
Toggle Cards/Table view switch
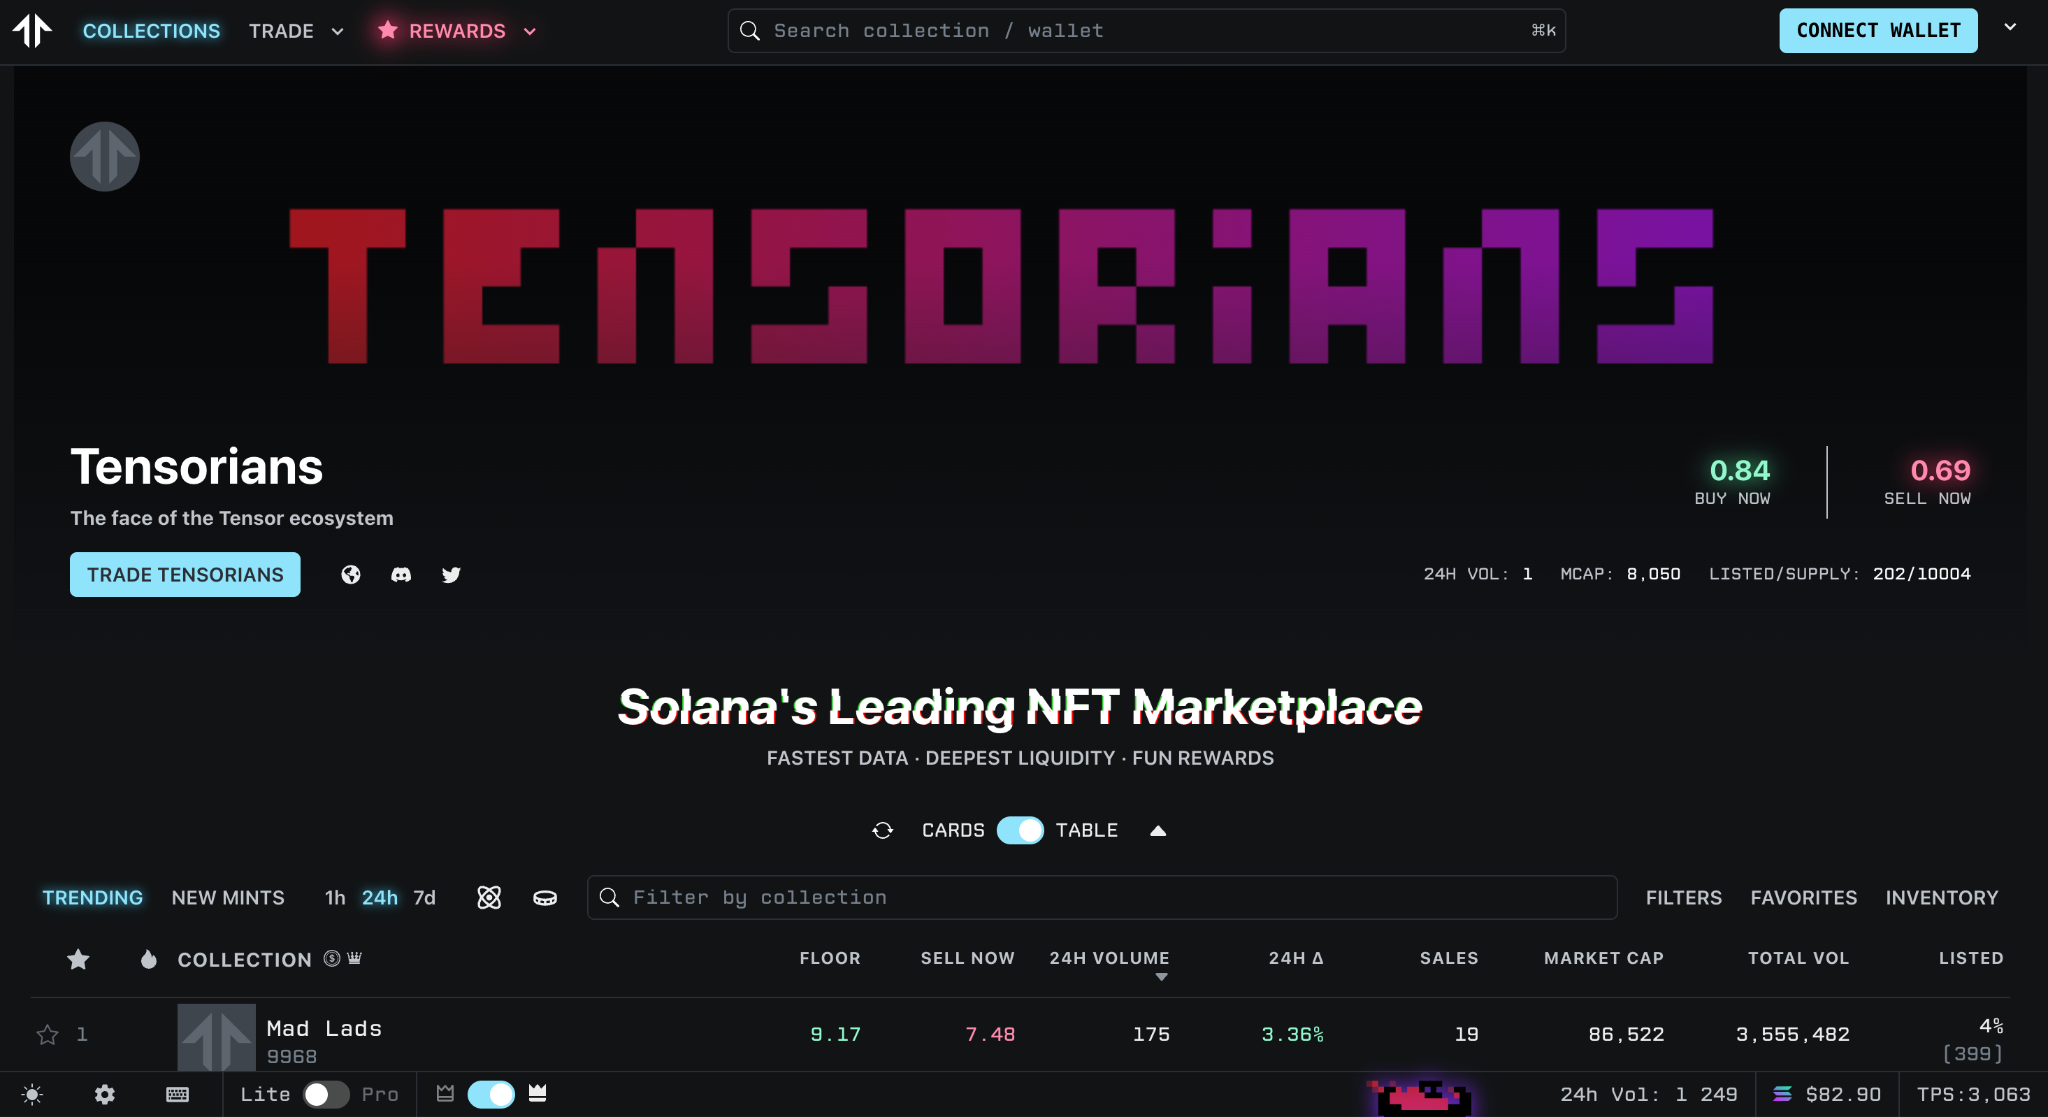[1020, 831]
